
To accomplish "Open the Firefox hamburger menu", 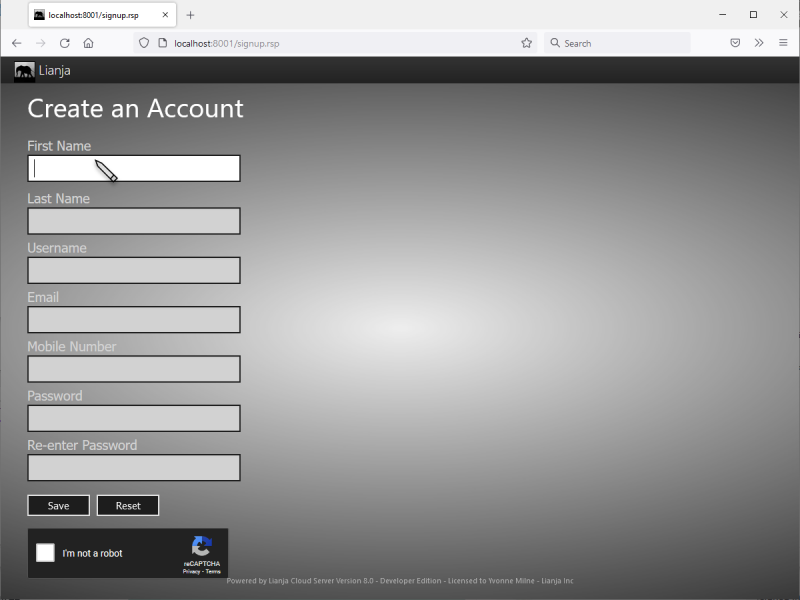I will pyautogui.click(x=784, y=42).
